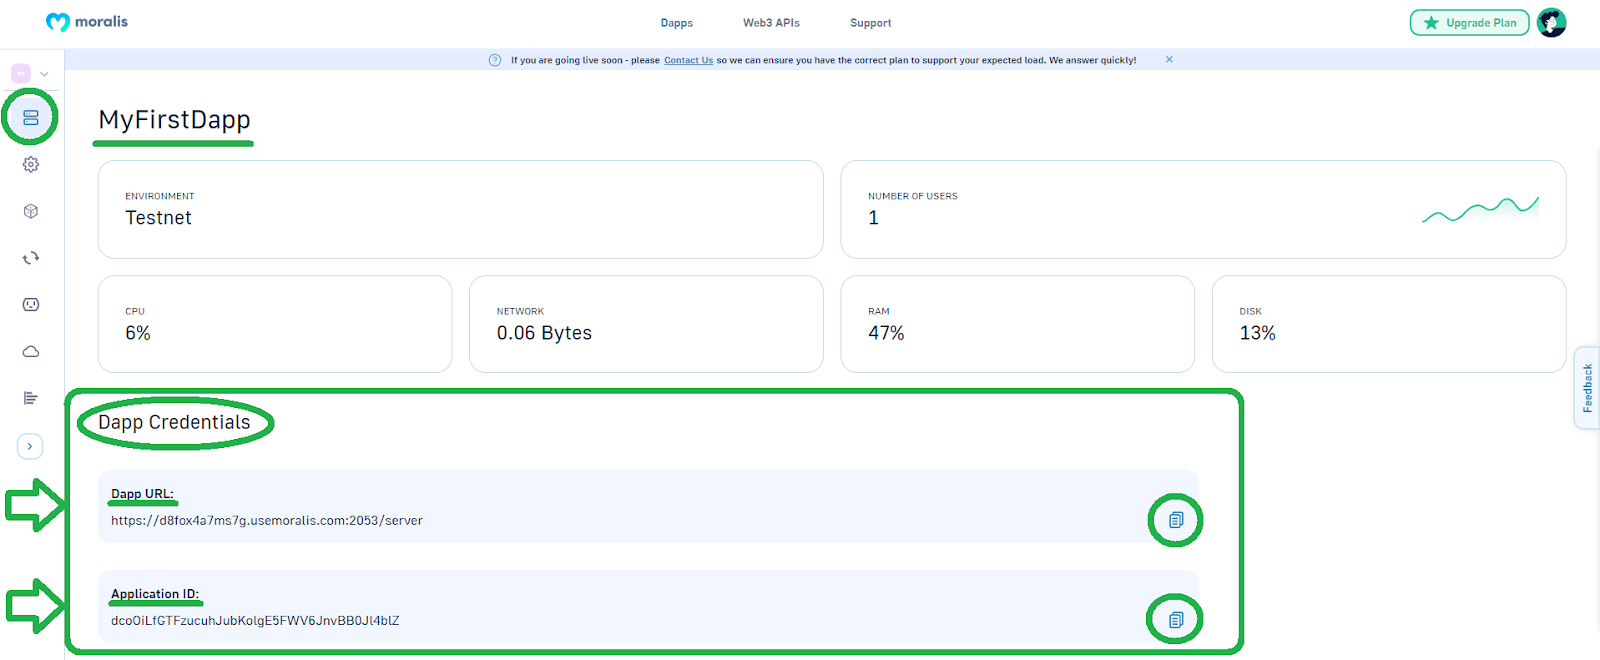Expand the sidebar with chevron button
The image size is (1600, 660).
point(30,446)
